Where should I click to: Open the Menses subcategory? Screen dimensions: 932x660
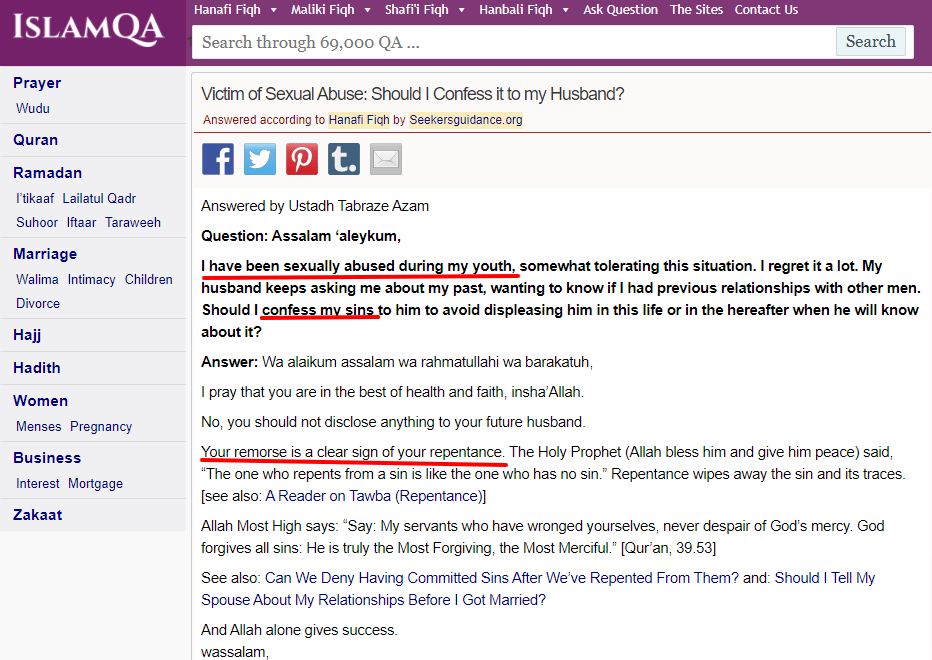click(39, 427)
